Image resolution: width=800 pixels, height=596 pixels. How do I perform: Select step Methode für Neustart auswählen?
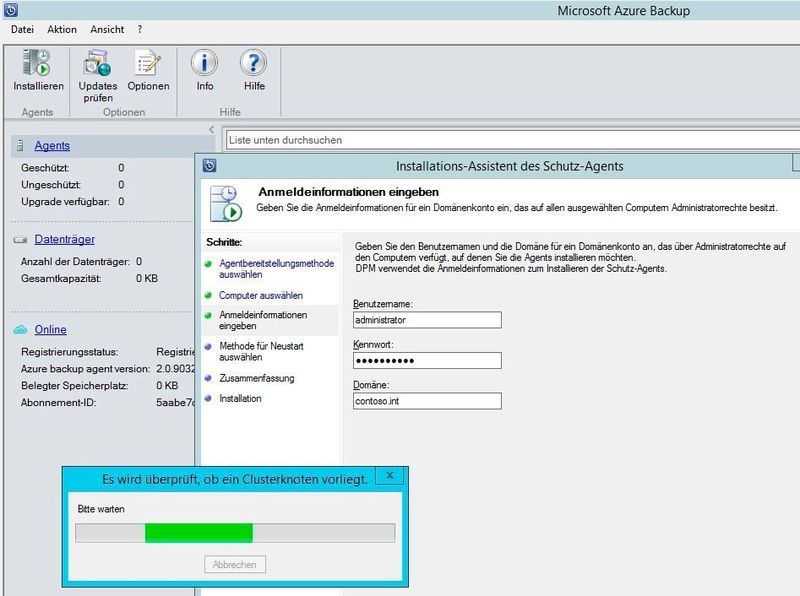[261, 352]
